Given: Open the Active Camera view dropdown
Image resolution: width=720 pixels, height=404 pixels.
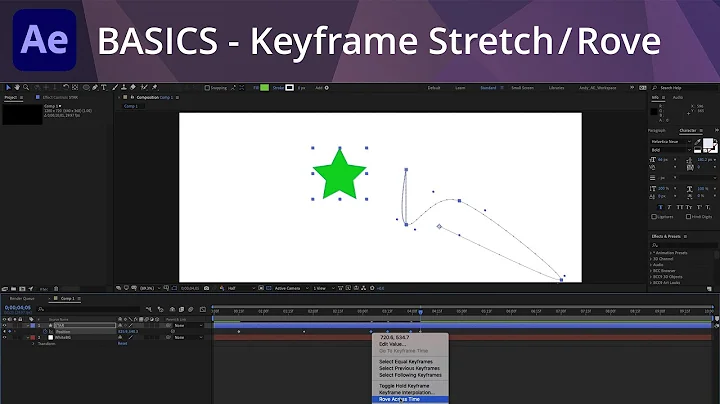Looking at the screenshot, I should click(x=292, y=288).
